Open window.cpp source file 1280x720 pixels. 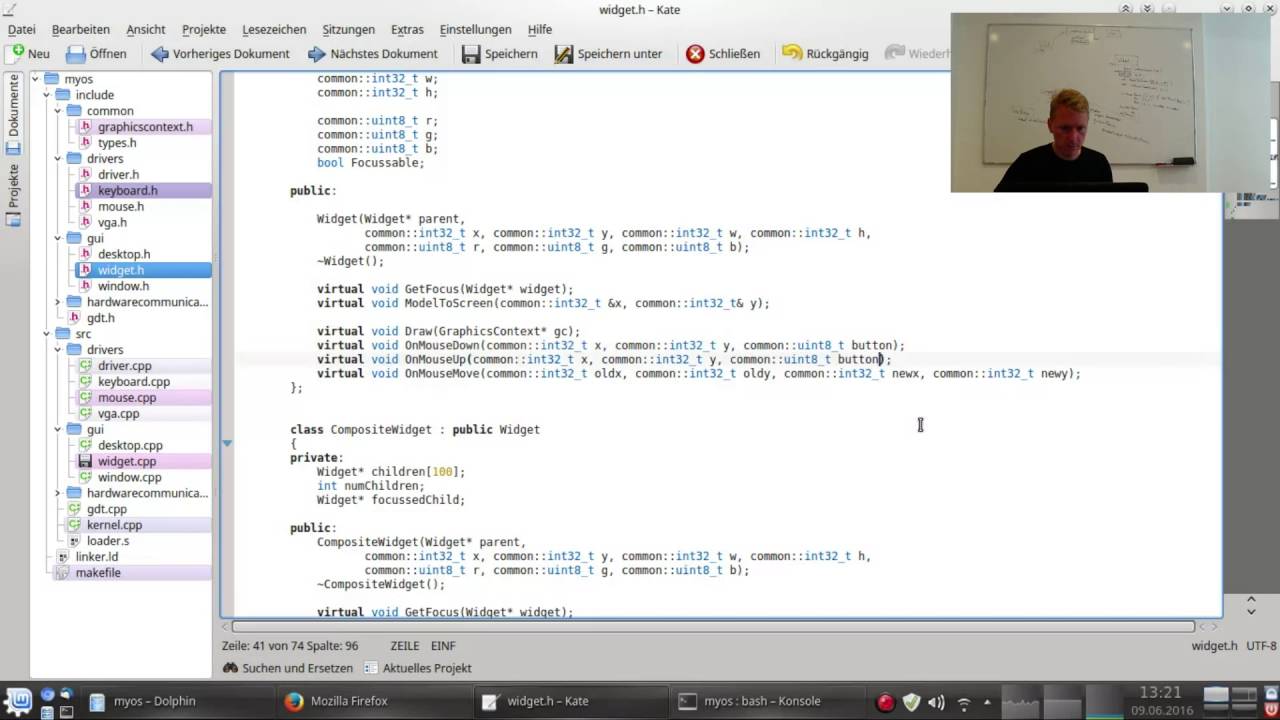(129, 478)
